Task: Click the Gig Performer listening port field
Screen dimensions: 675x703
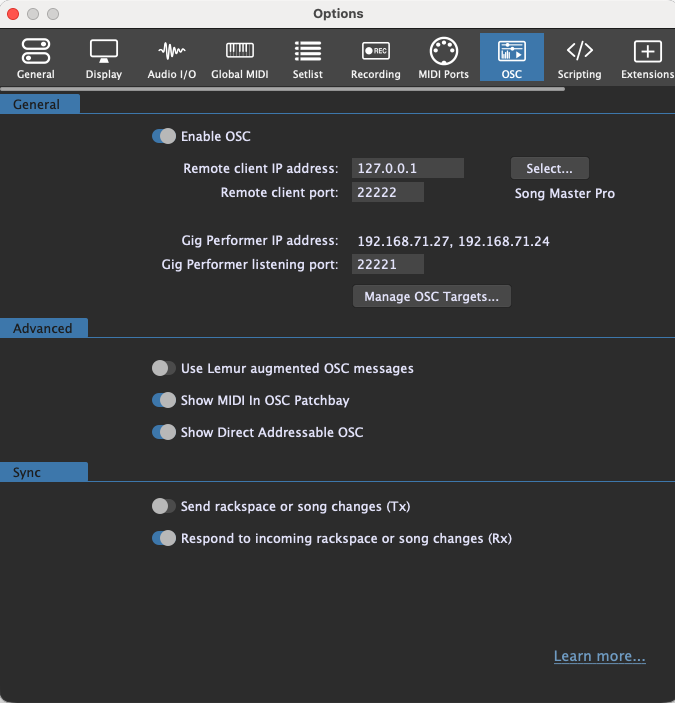Action: click(x=388, y=265)
